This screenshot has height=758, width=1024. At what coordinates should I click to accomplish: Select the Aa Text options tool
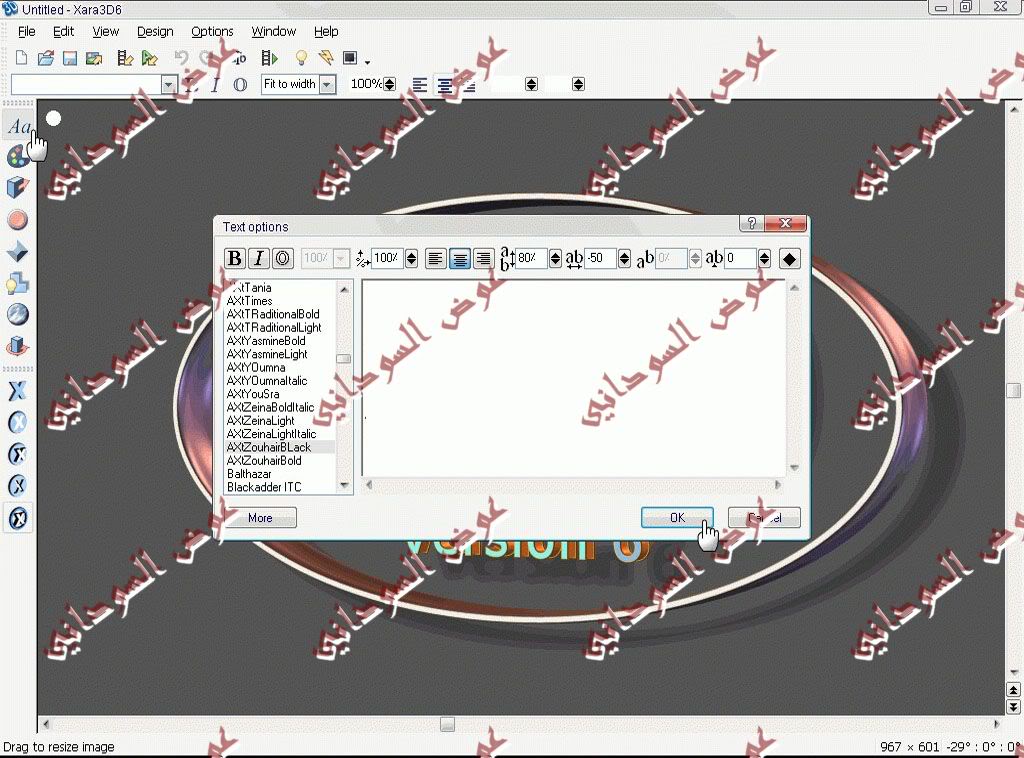coord(19,125)
